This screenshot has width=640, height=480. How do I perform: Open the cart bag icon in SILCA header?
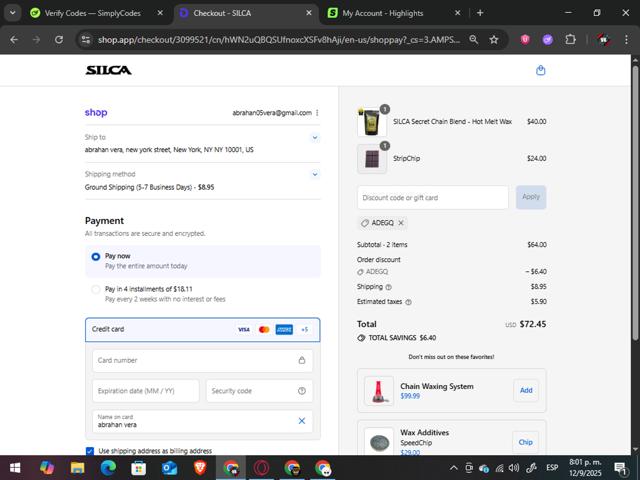(x=540, y=70)
